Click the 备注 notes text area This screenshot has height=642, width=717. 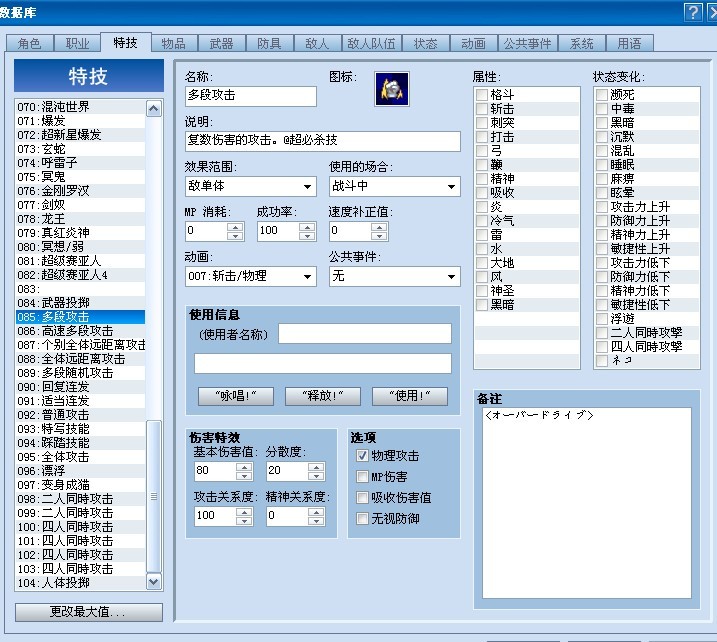(587, 503)
